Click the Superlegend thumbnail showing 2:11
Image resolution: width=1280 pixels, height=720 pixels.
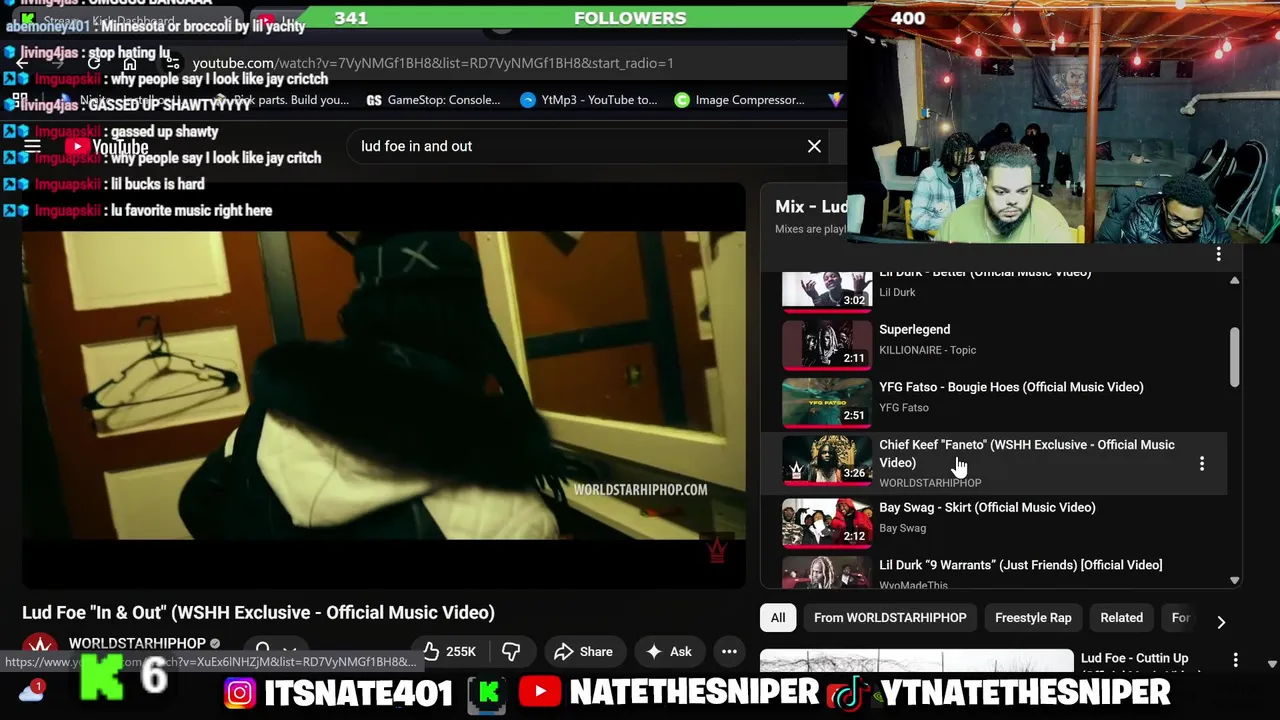click(827, 344)
